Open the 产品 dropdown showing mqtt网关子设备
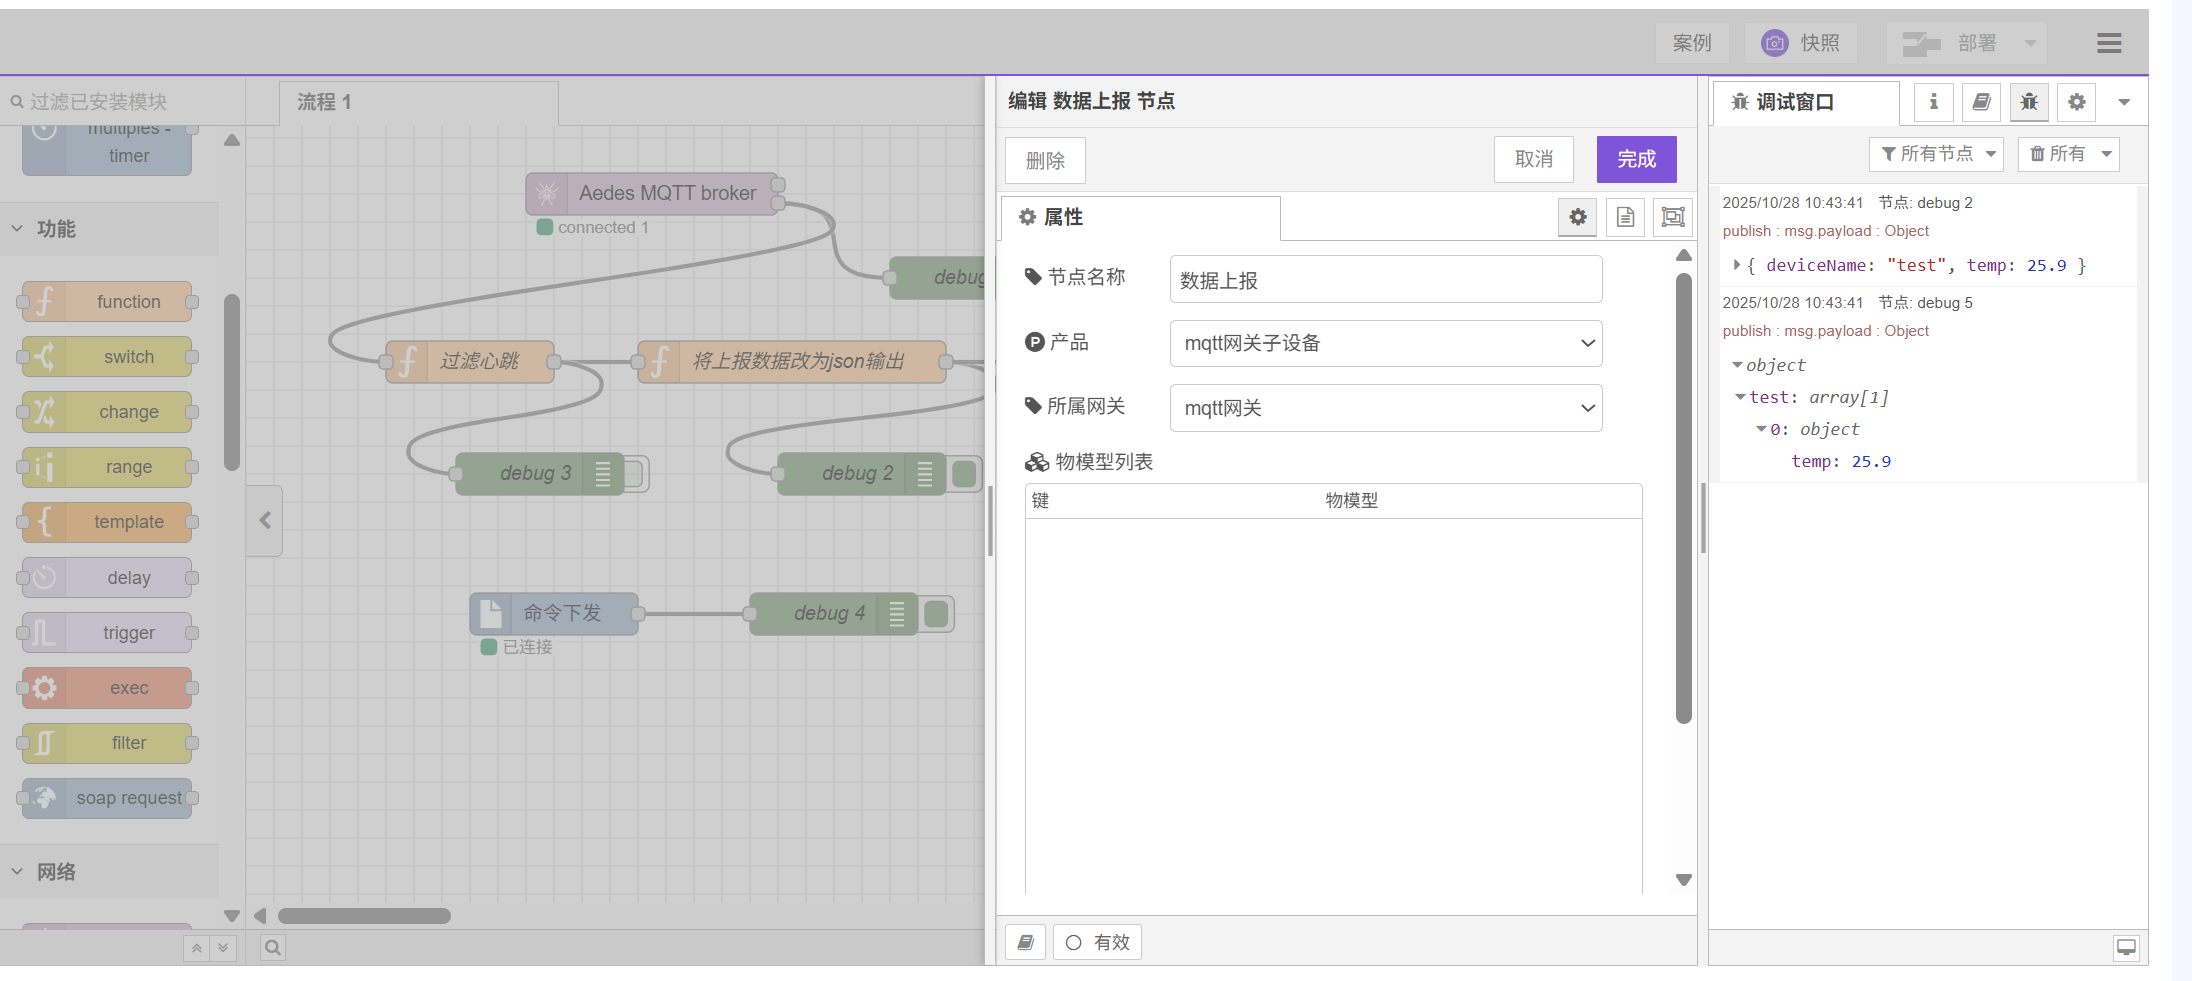Screen dimensions: 2192x981 (1385, 343)
